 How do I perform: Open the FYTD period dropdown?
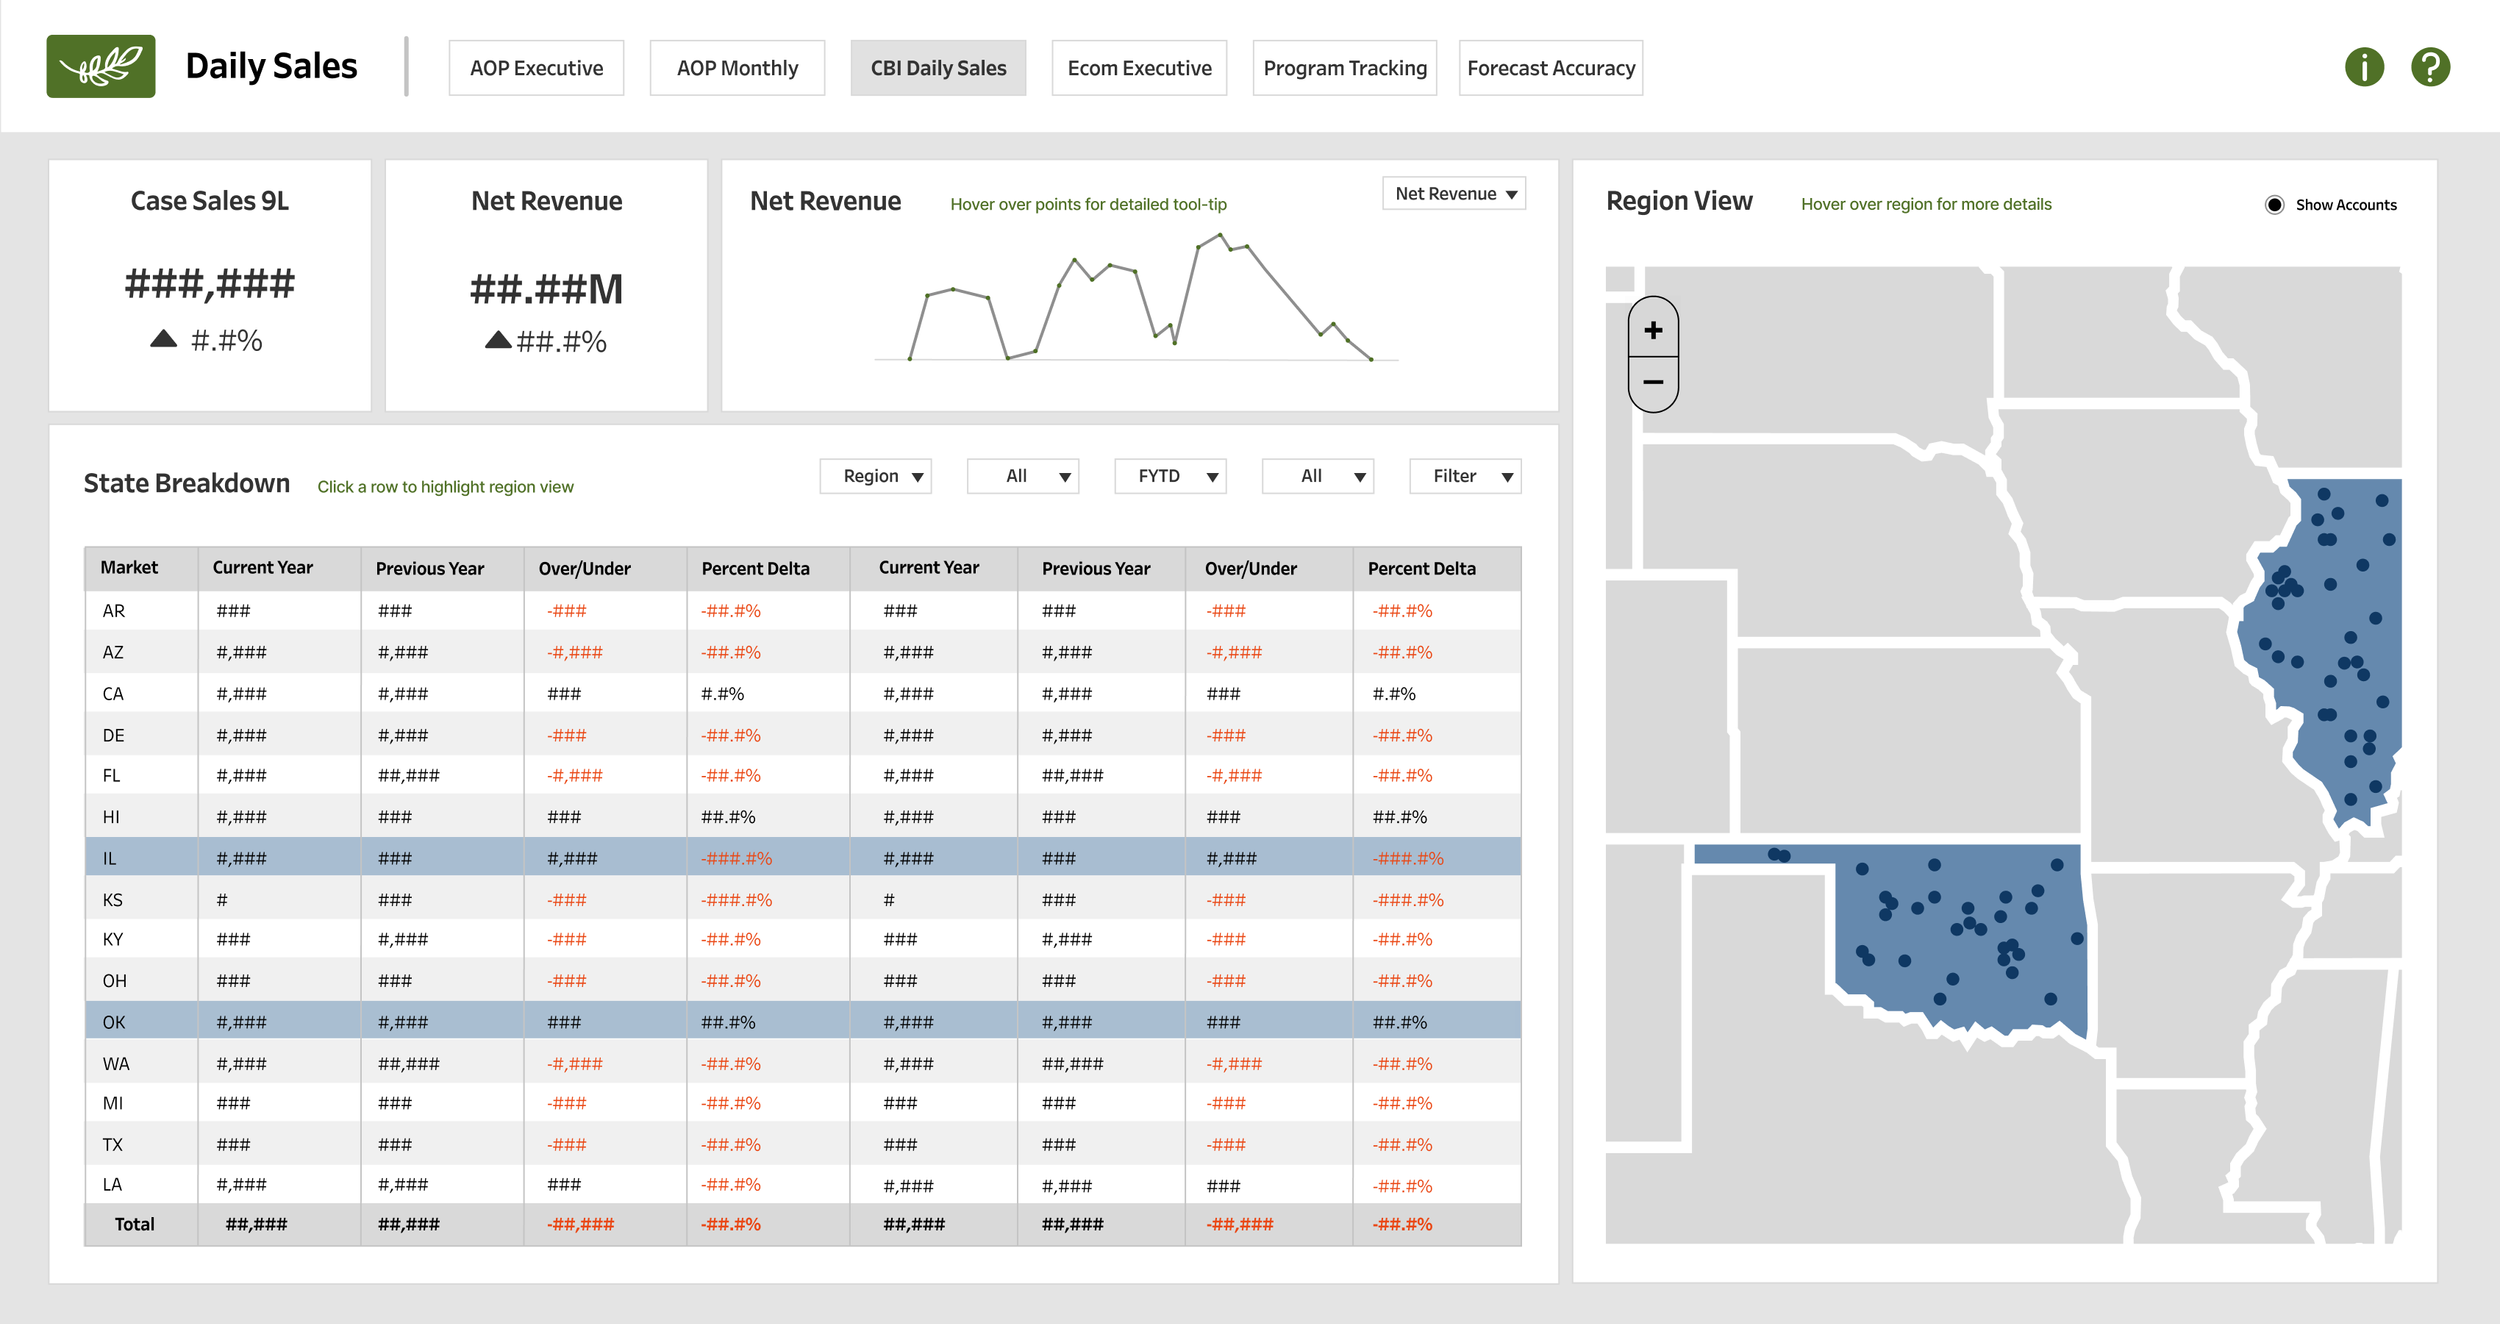click(x=1170, y=476)
